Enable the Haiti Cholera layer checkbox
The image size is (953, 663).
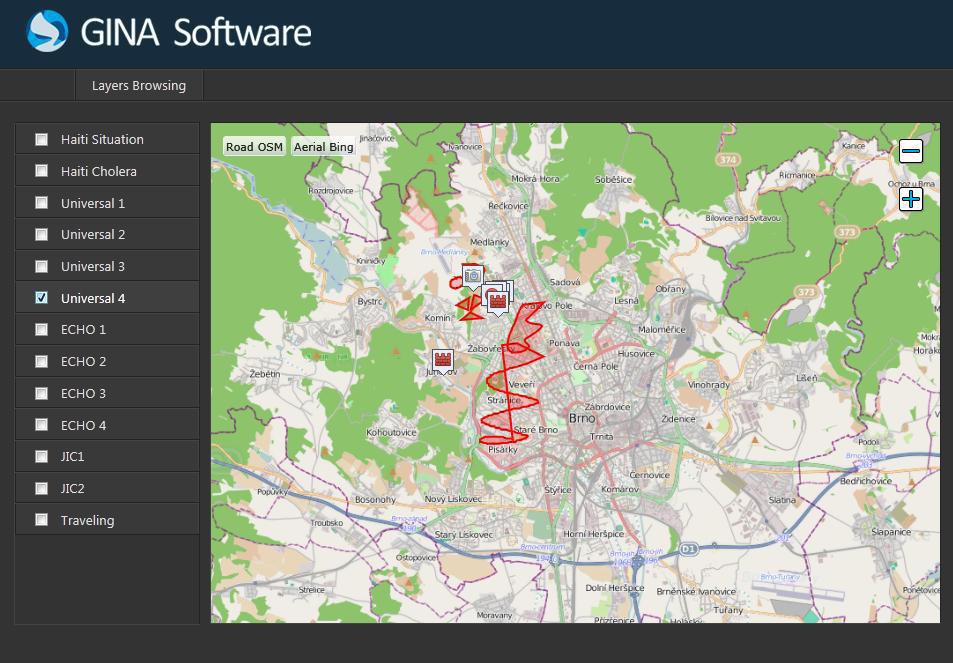[x=41, y=171]
